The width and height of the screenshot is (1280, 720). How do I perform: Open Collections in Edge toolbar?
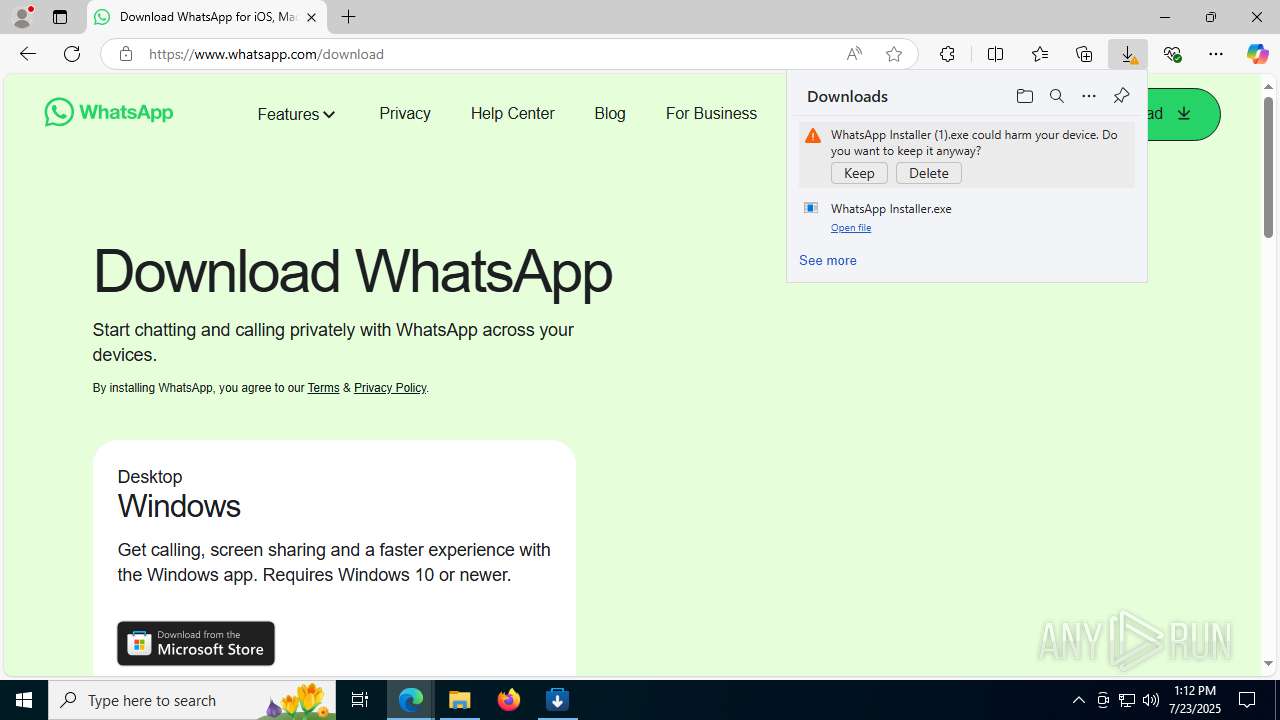pos(1084,54)
